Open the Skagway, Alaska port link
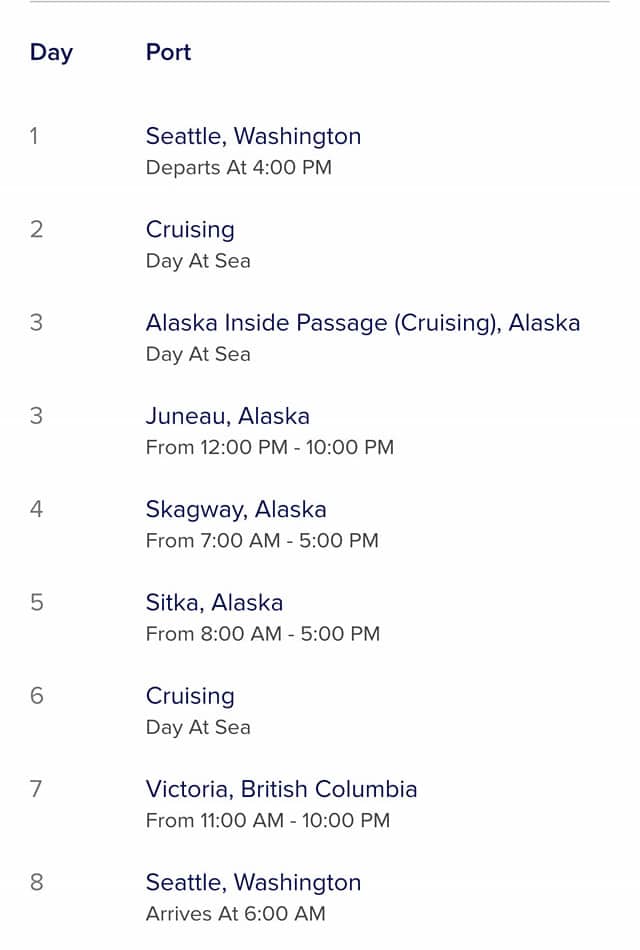This screenshot has width=640, height=950. point(236,510)
